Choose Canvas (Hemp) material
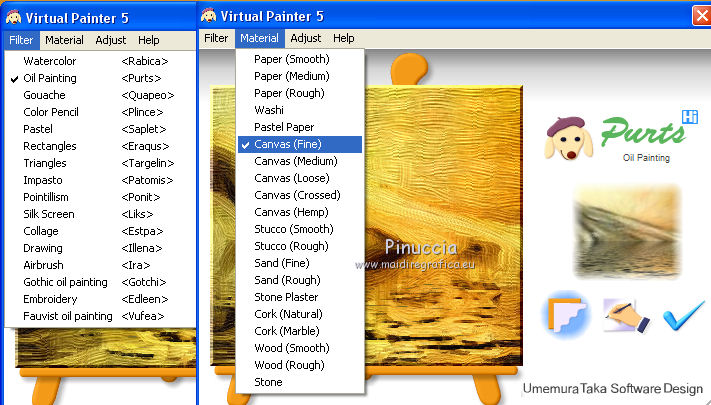Screen dimensions: 711x405 click(300, 212)
